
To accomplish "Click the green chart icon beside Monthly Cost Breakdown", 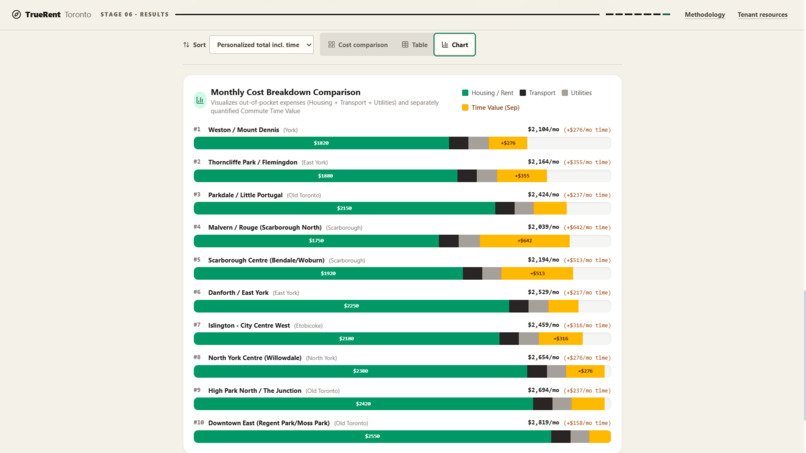I will coord(200,100).
